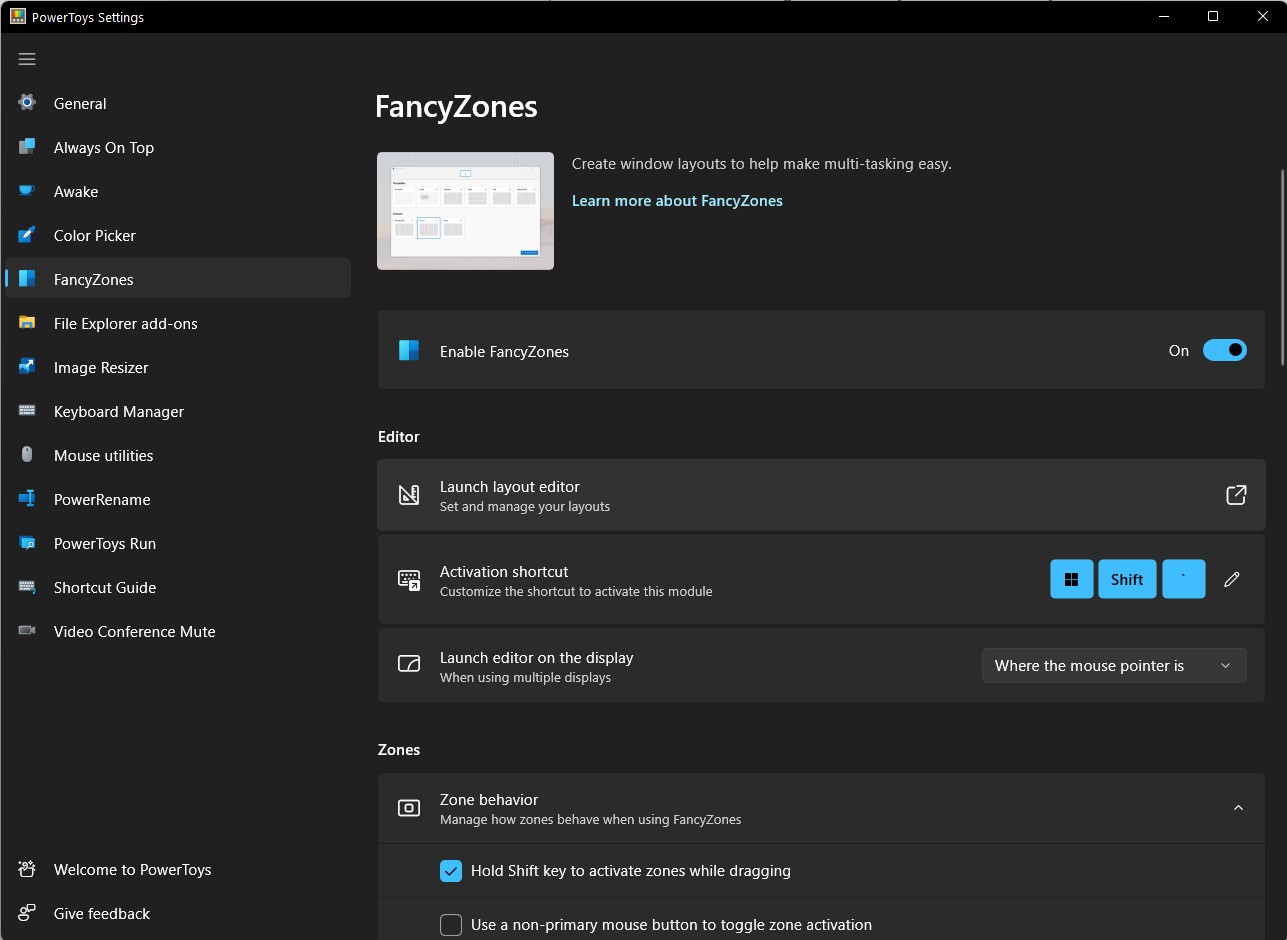Open layout editor via external-link icon
Viewport: 1287px width, 940px height.
point(1236,495)
